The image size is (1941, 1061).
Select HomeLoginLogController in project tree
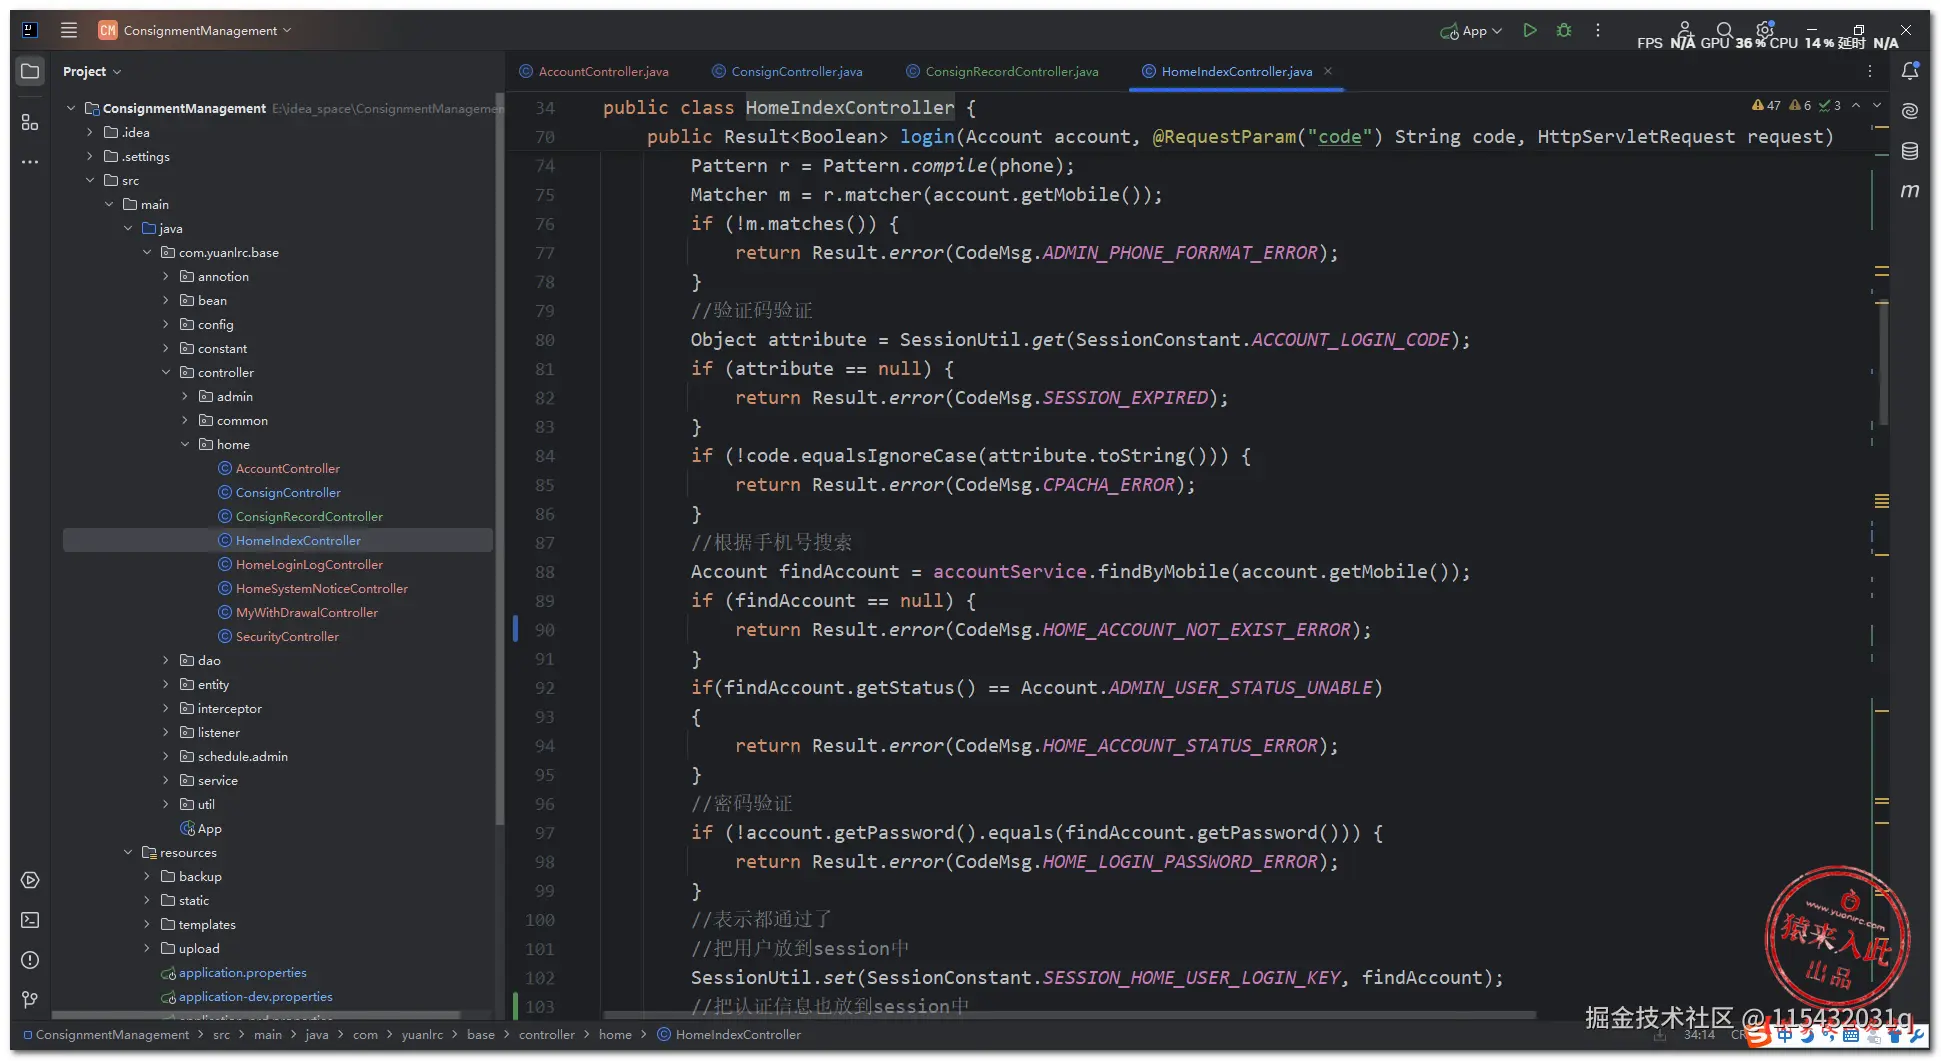tap(309, 564)
